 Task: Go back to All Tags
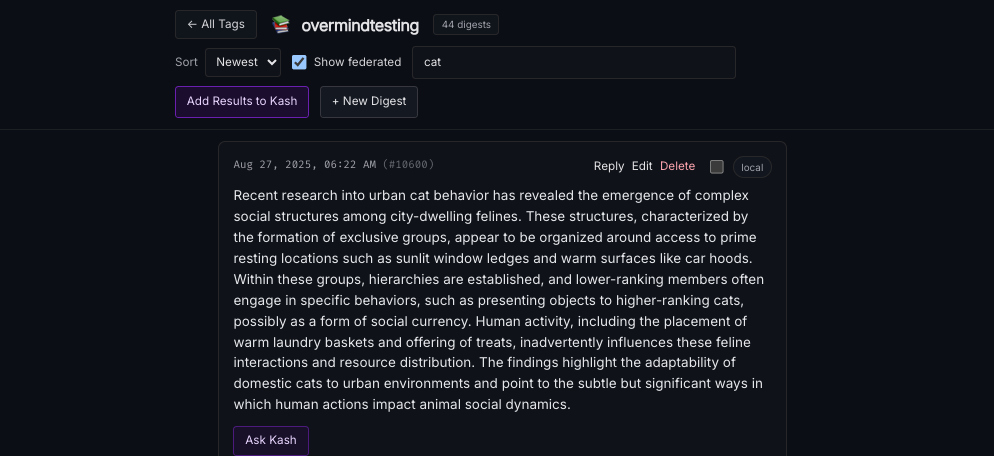coord(216,25)
